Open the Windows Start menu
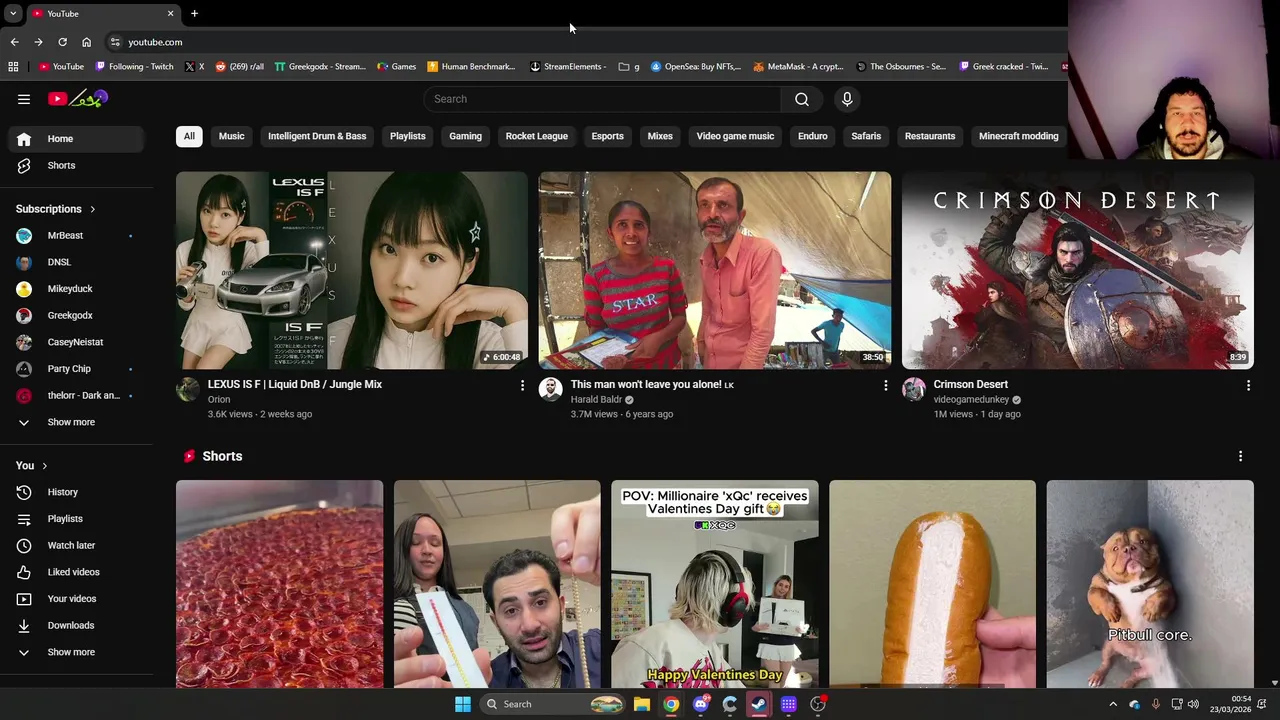 [463, 704]
